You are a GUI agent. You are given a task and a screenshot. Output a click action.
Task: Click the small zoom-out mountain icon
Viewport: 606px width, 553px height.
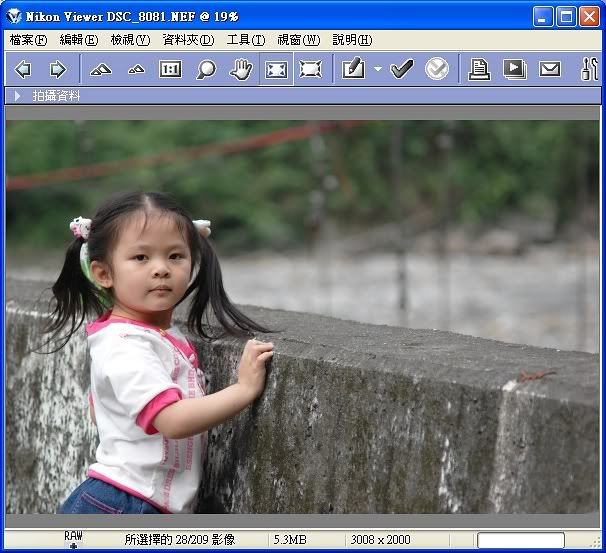(x=136, y=70)
